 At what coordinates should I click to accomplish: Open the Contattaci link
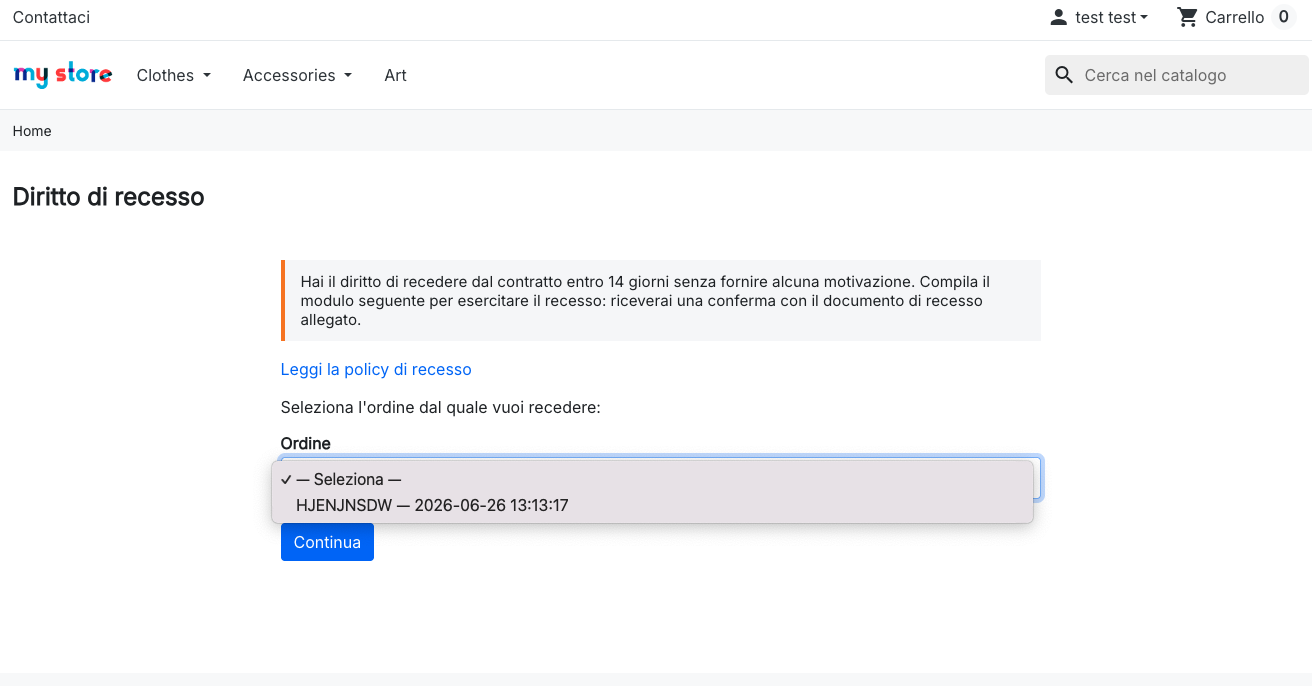pyautogui.click(x=51, y=17)
